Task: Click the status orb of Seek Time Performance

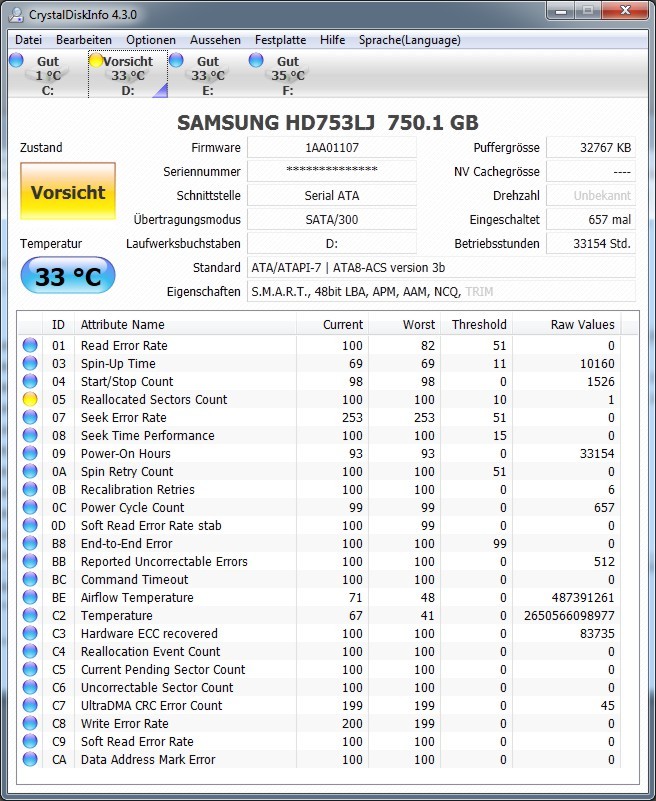Action: (30, 435)
